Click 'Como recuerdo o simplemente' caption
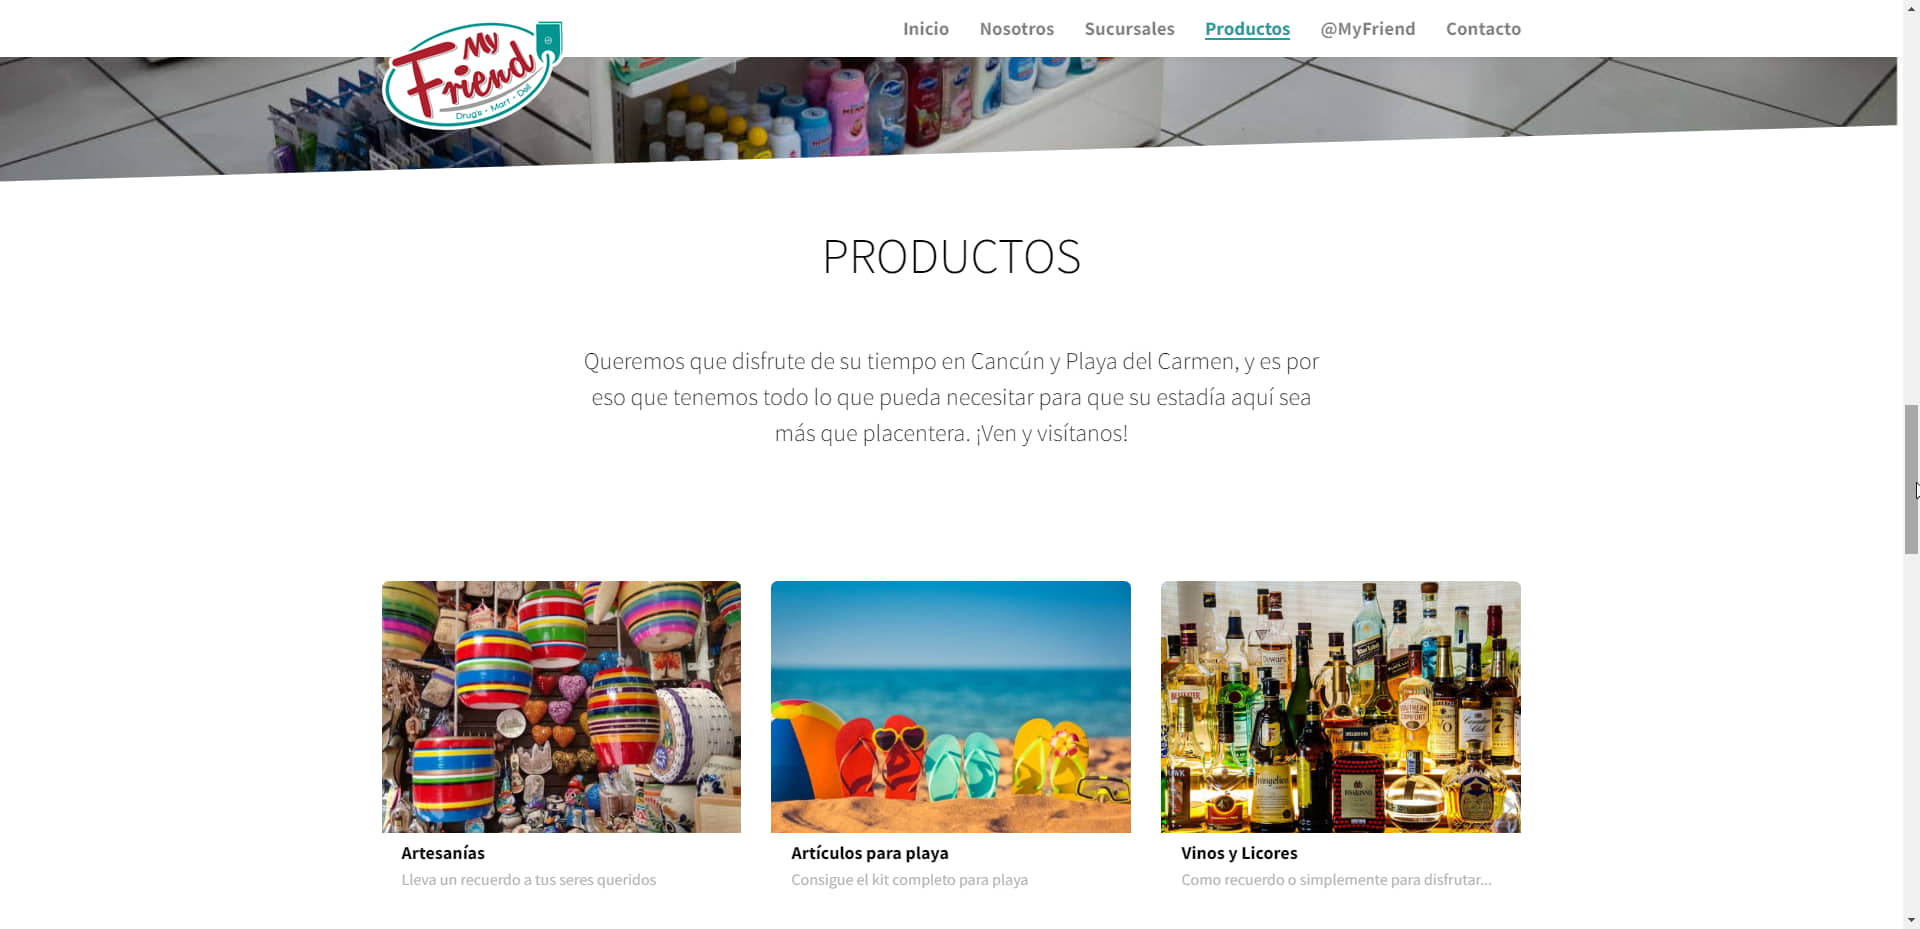The width and height of the screenshot is (1920, 929). pos(1336,880)
